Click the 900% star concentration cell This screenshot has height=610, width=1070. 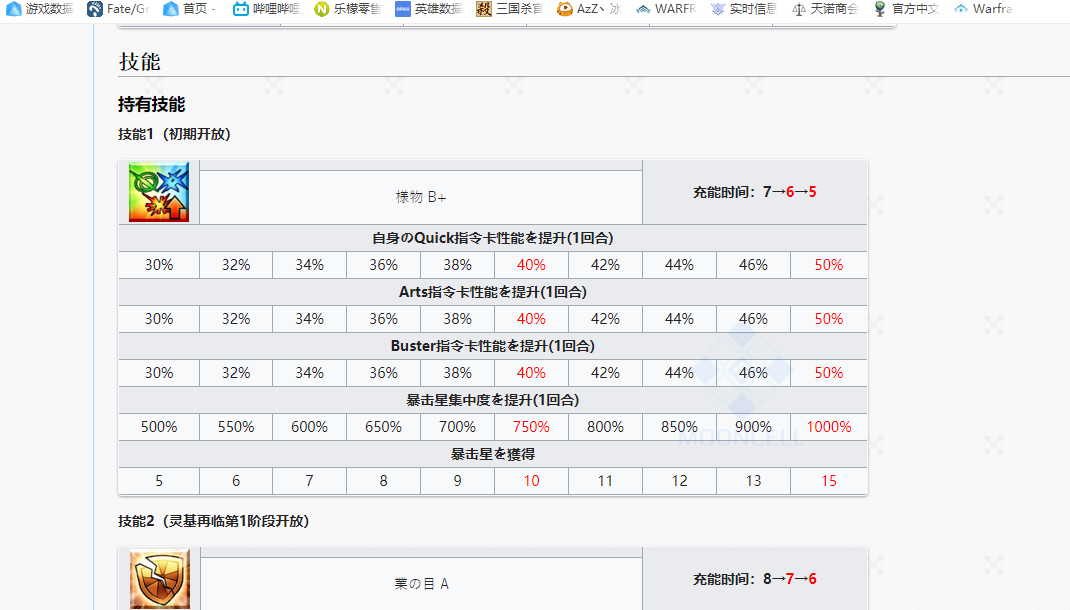tap(753, 426)
